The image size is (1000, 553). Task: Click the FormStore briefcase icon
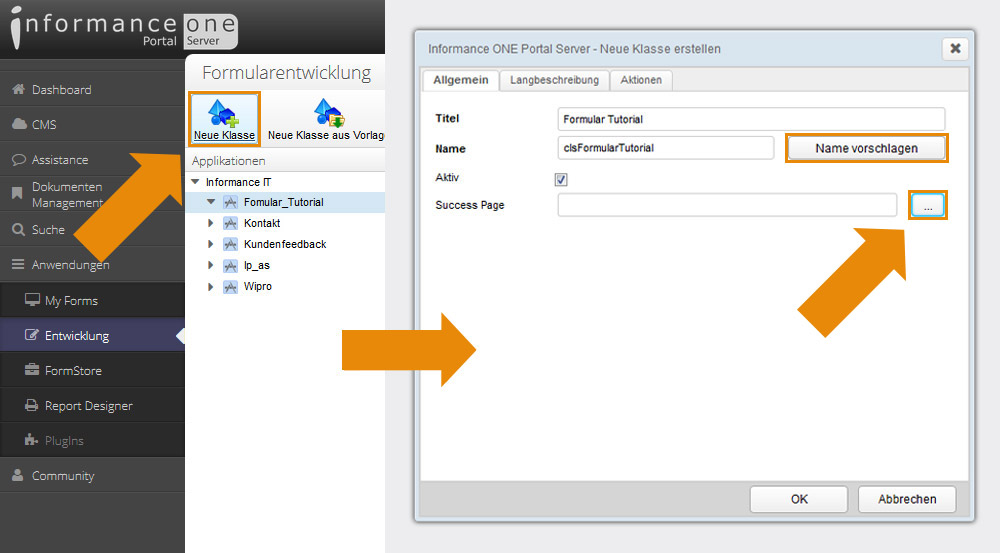pyautogui.click(x=32, y=370)
